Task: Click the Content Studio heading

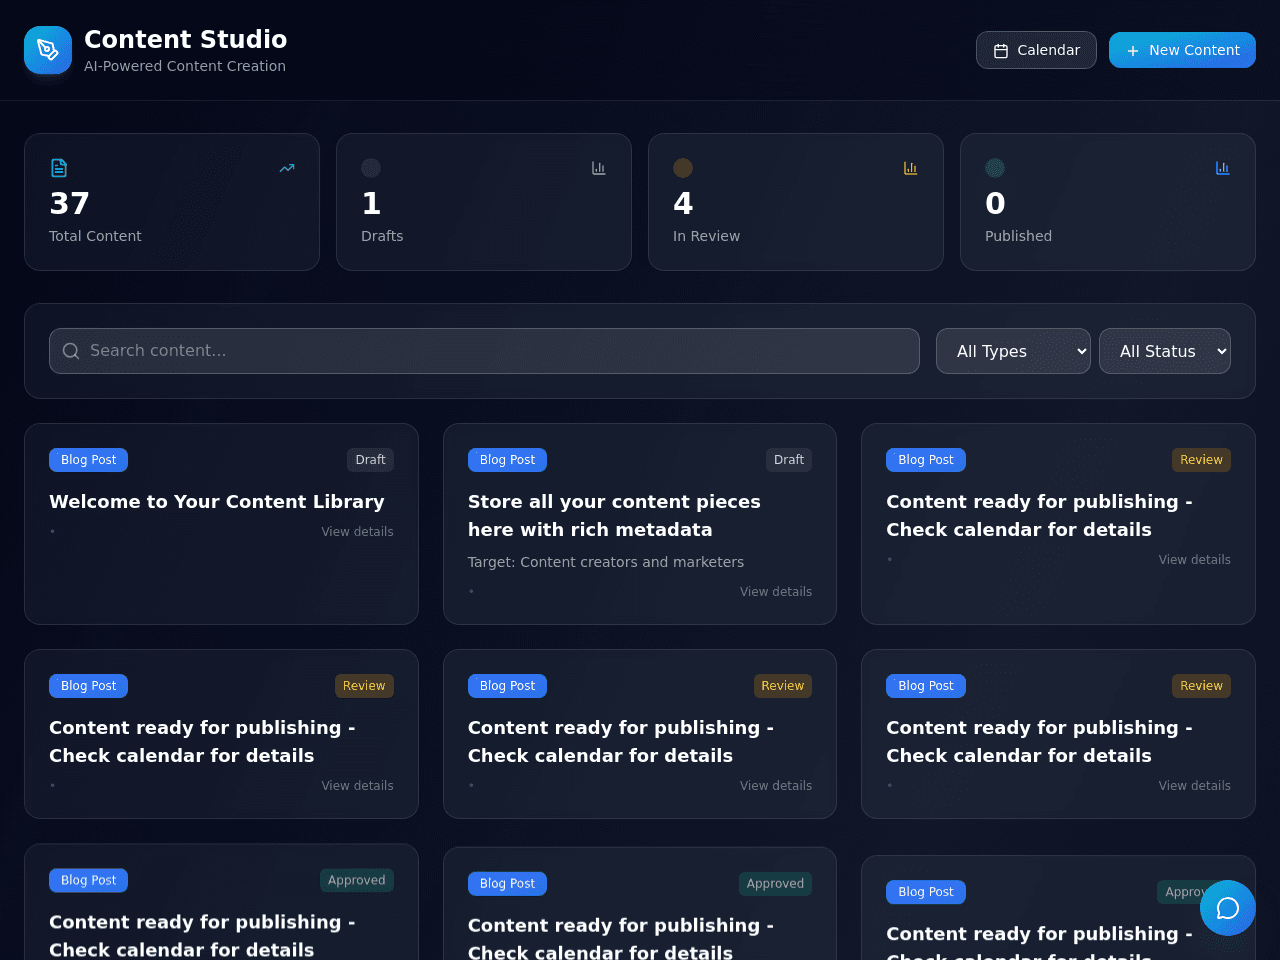Action: click(x=186, y=39)
